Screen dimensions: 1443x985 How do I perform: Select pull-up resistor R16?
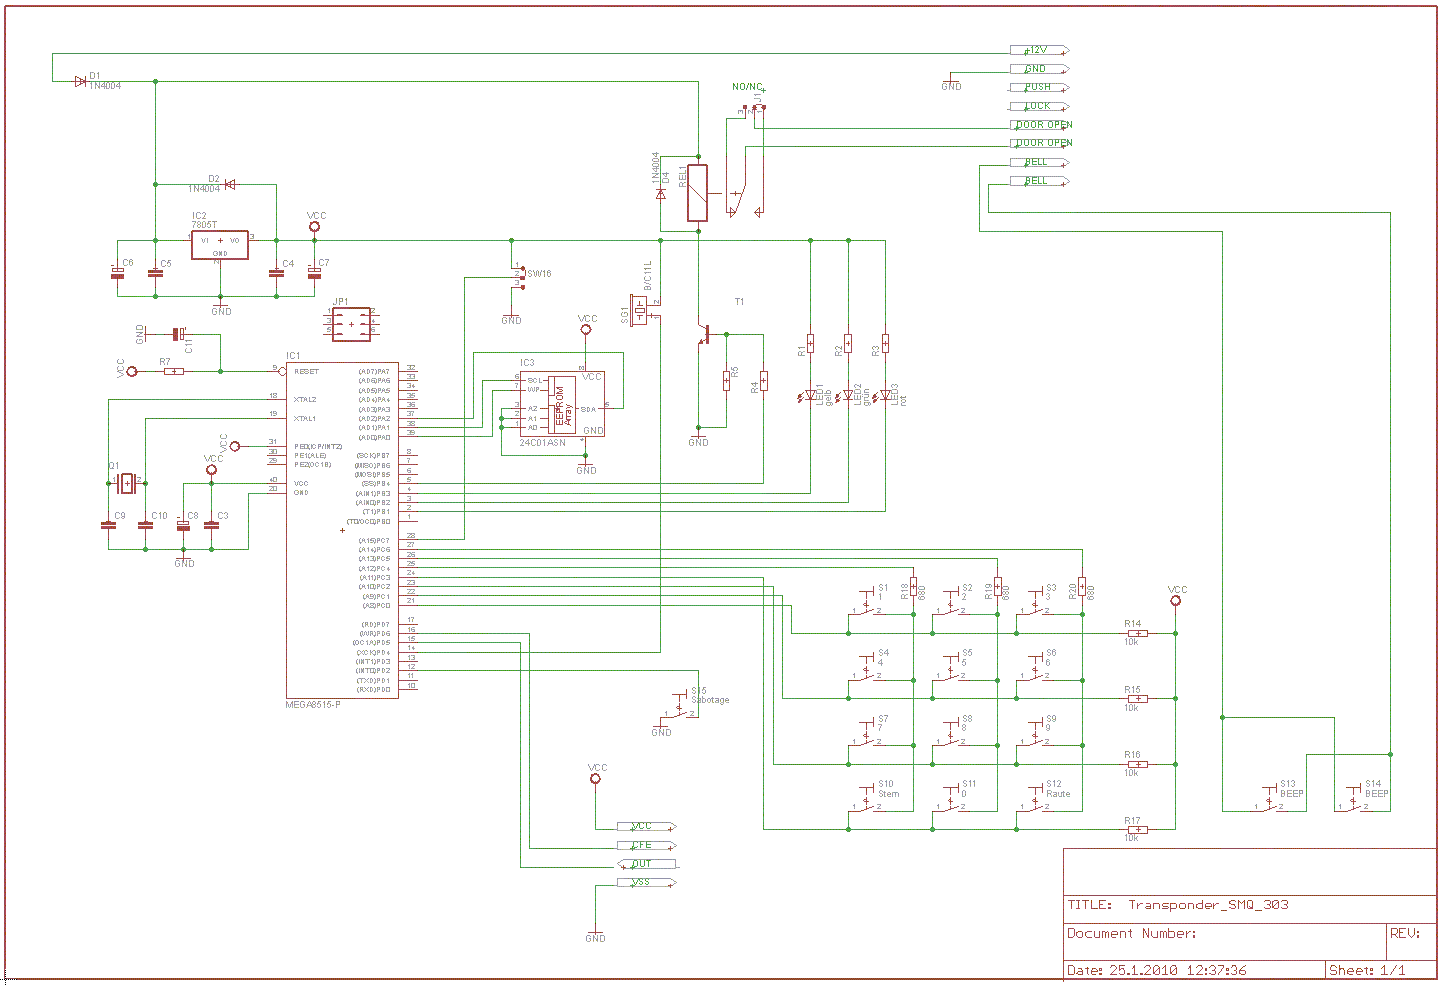click(1136, 764)
